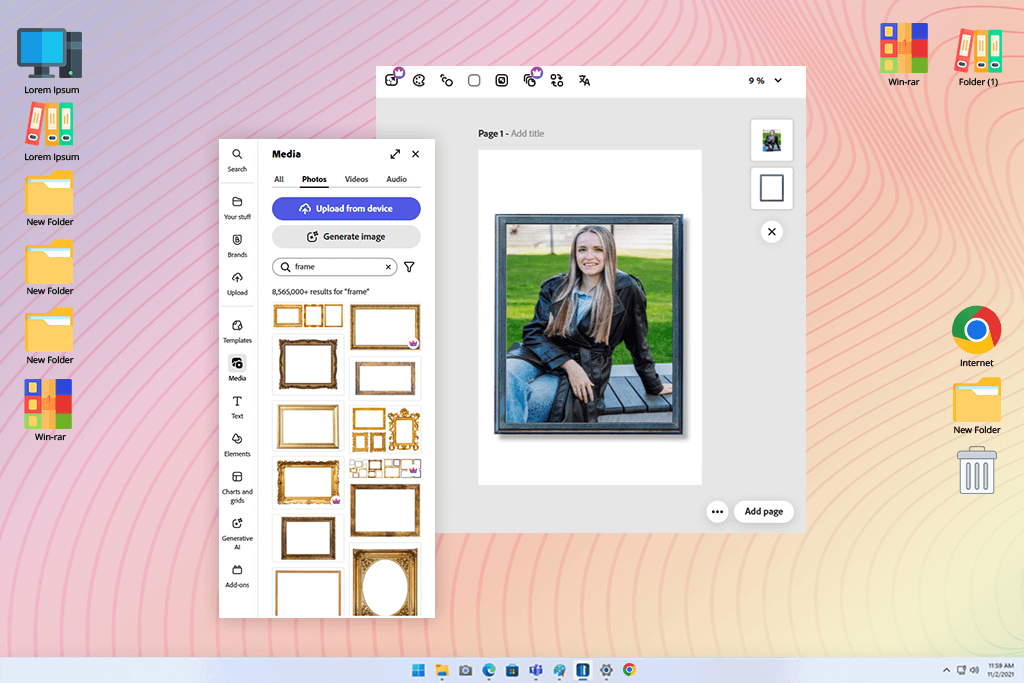This screenshot has height=683, width=1024.
Task: Show hidden system tray icons
Action: (946, 670)
